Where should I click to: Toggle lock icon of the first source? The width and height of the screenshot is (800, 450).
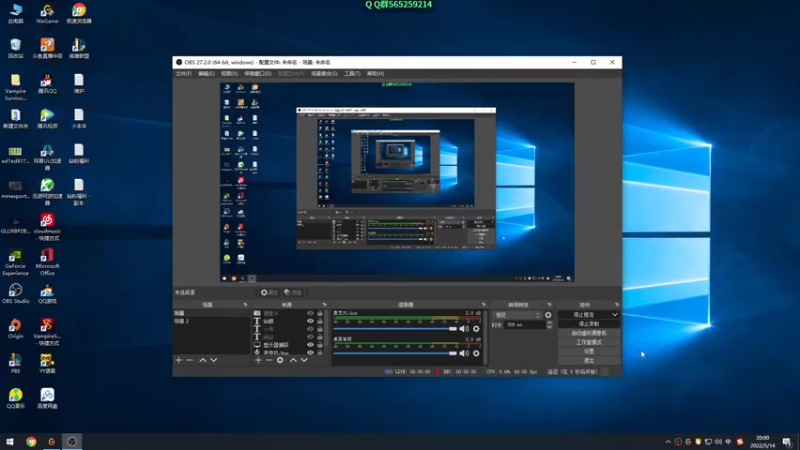click(320, 314)
